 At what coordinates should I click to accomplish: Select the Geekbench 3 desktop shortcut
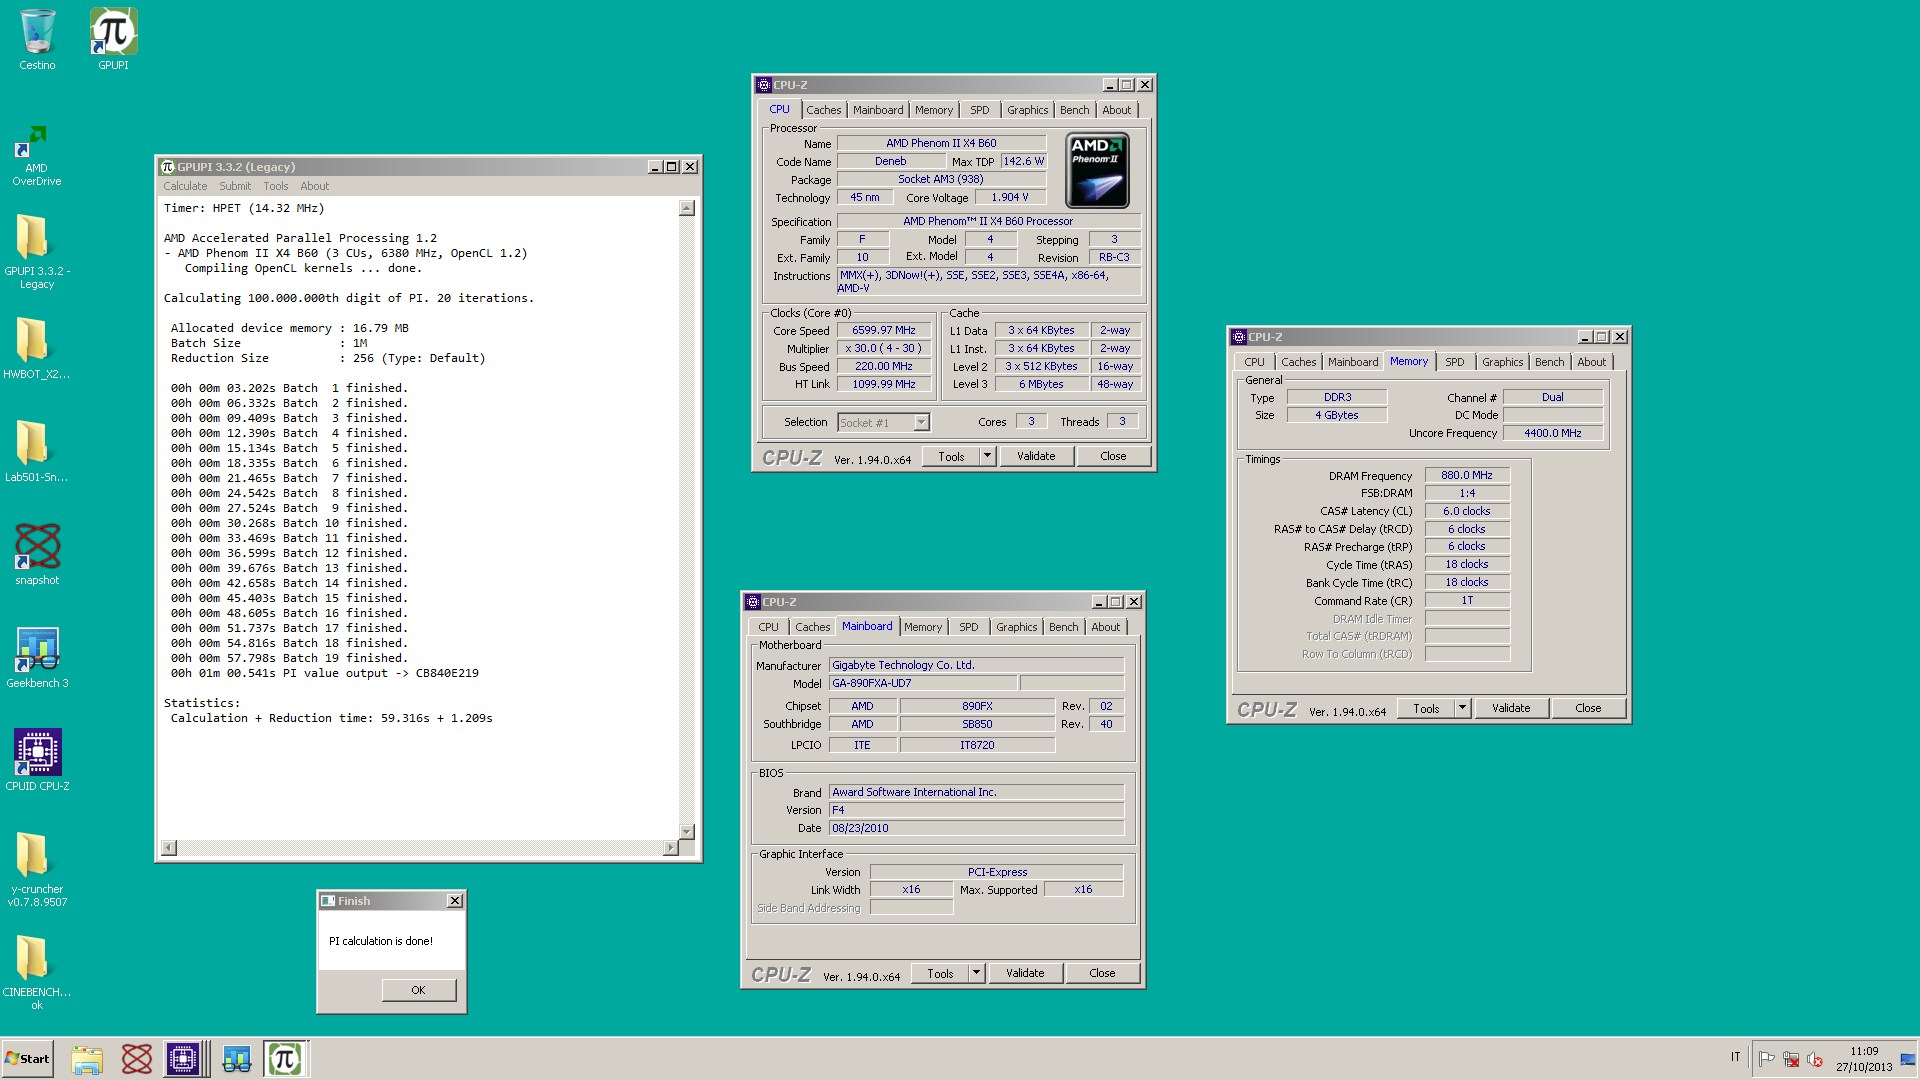pyautogui.click(x=37, y=657)
